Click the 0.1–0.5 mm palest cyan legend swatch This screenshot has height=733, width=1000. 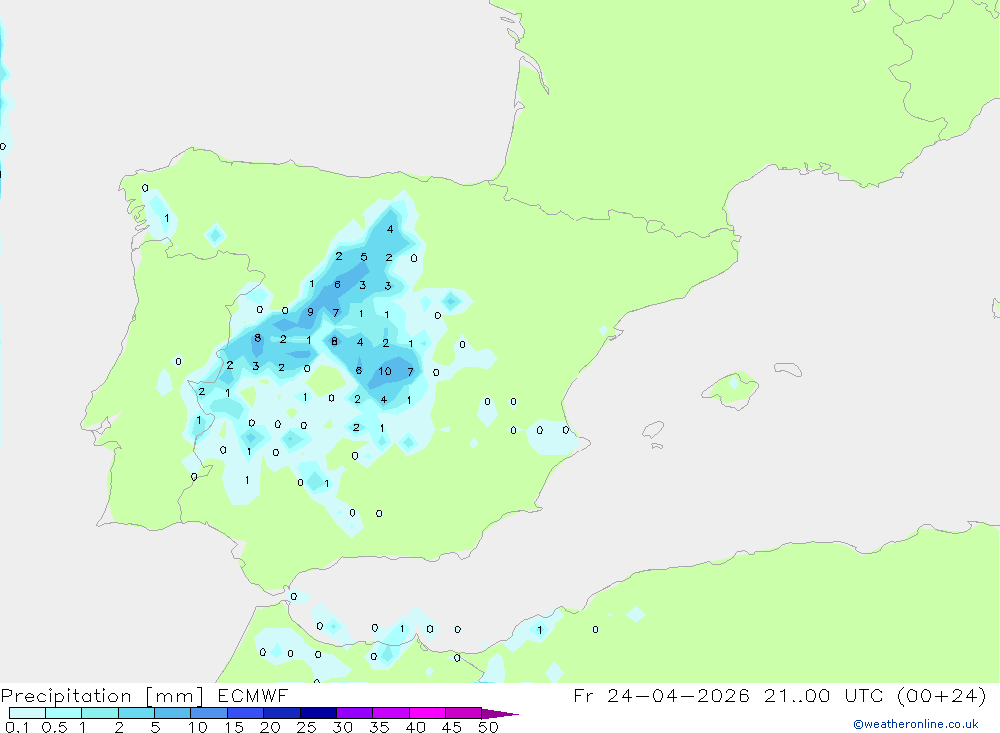click(x=27, y=713)
